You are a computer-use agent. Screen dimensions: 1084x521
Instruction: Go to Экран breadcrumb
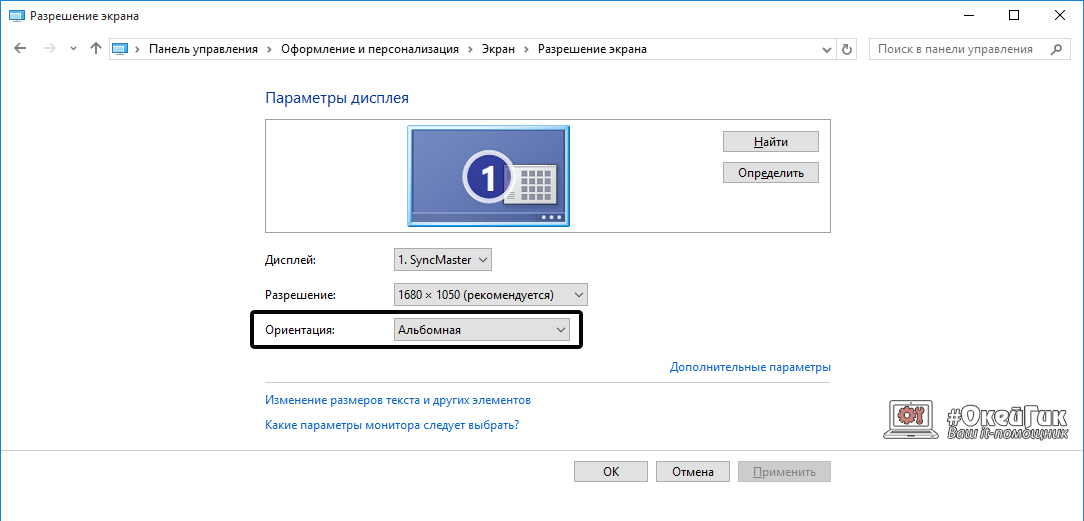498,49
